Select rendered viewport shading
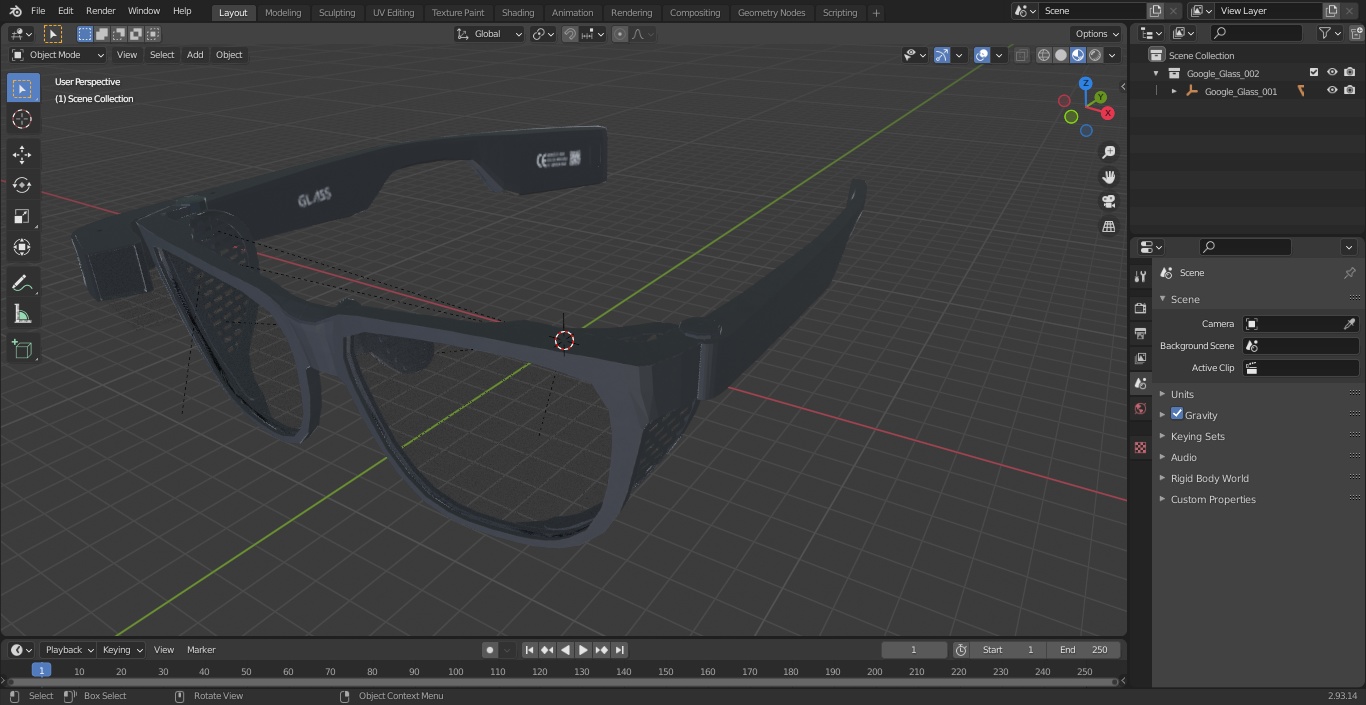 pos(1095,55)
